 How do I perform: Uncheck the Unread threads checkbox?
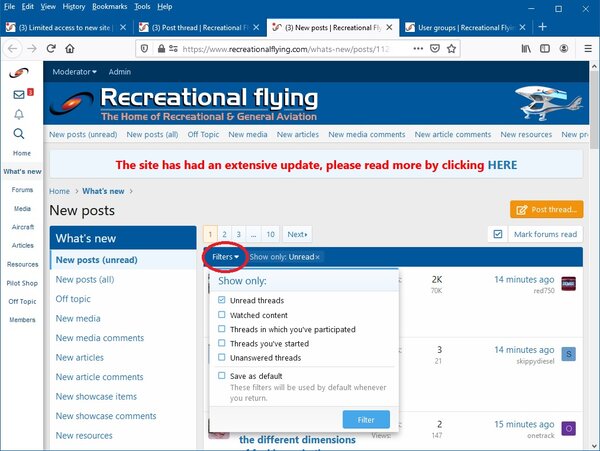pos(222,300)
